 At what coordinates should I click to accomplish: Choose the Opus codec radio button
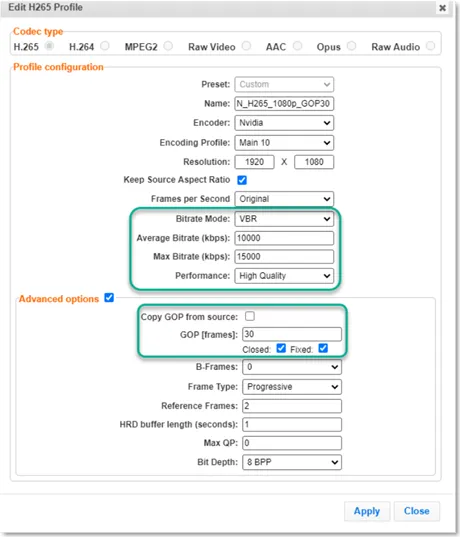(x=351, y=46)
